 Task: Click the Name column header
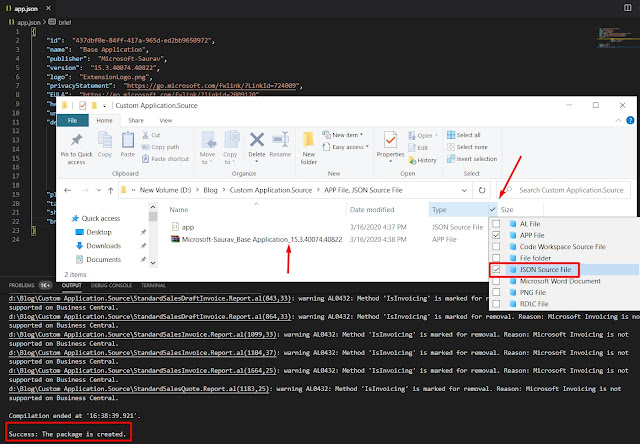[x=179, y=209]
